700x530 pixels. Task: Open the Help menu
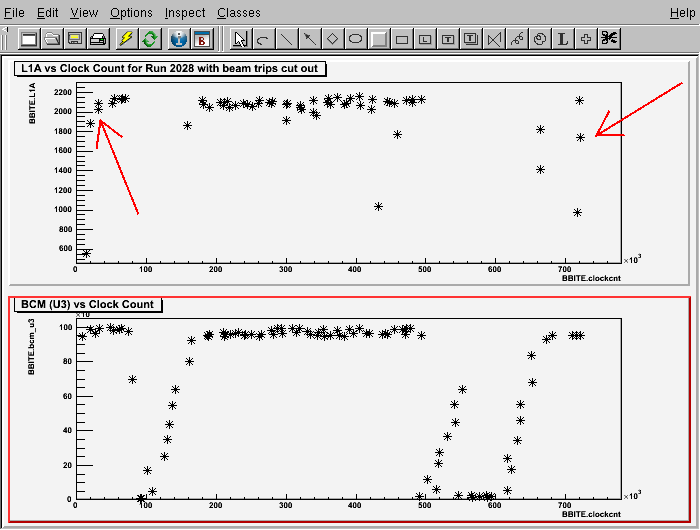pos(683,13)
